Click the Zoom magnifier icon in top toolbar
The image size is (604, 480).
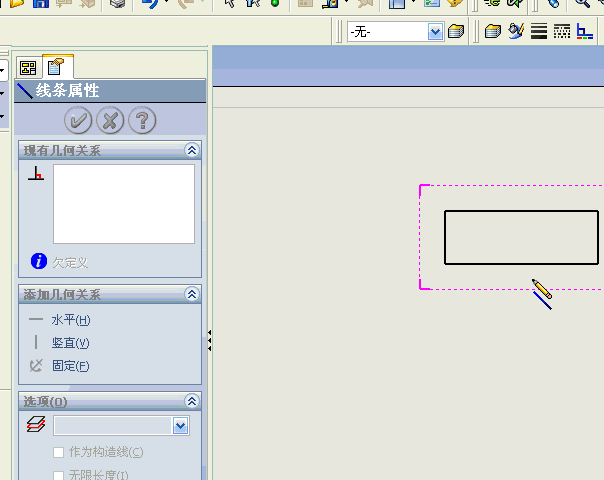pos(582,3)
